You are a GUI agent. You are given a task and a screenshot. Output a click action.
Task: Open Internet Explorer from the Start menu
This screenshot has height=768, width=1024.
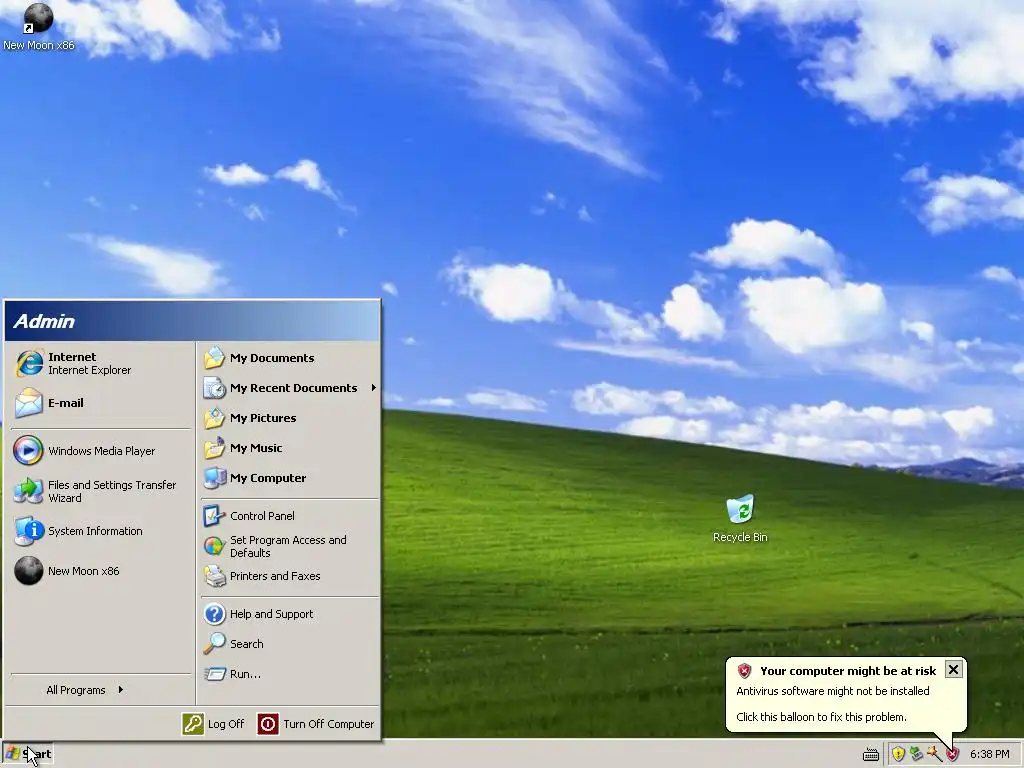tap(99, 364)
